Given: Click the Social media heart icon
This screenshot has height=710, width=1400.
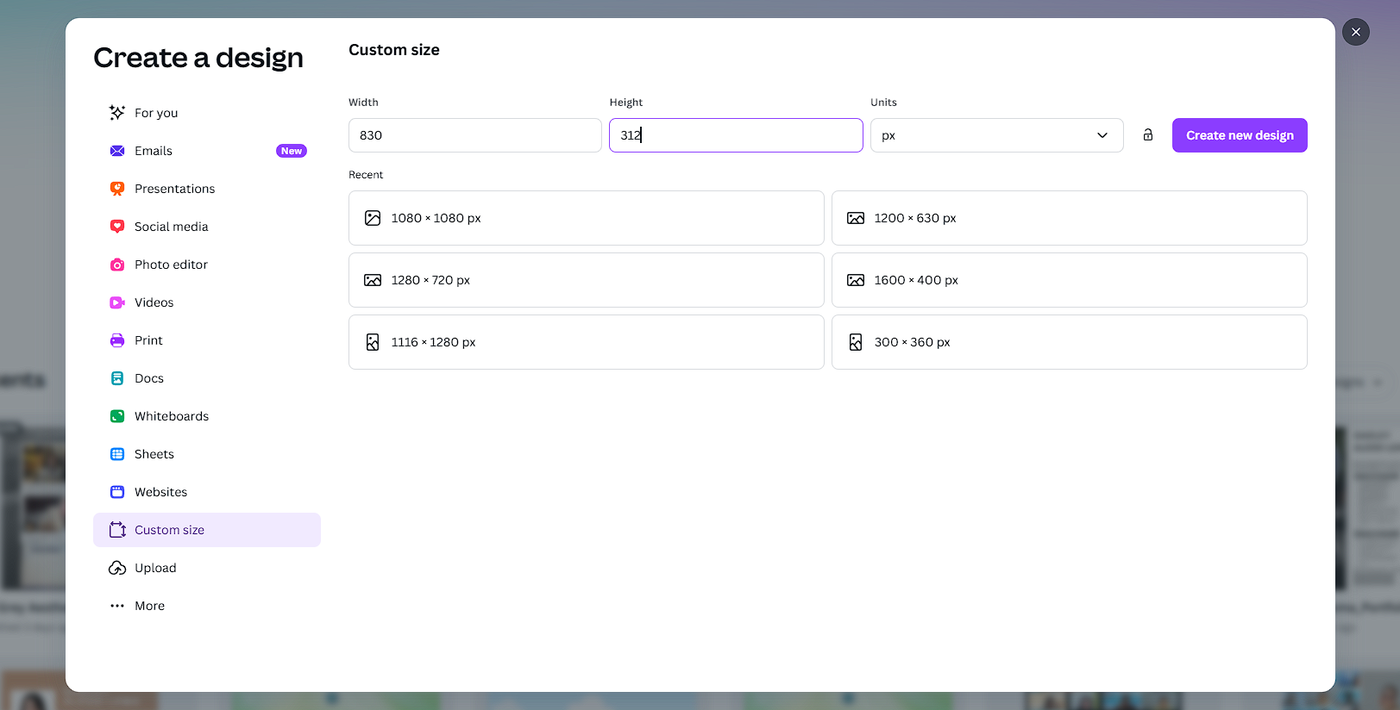Looking at the screenshot, I should (x=117, y=227).
